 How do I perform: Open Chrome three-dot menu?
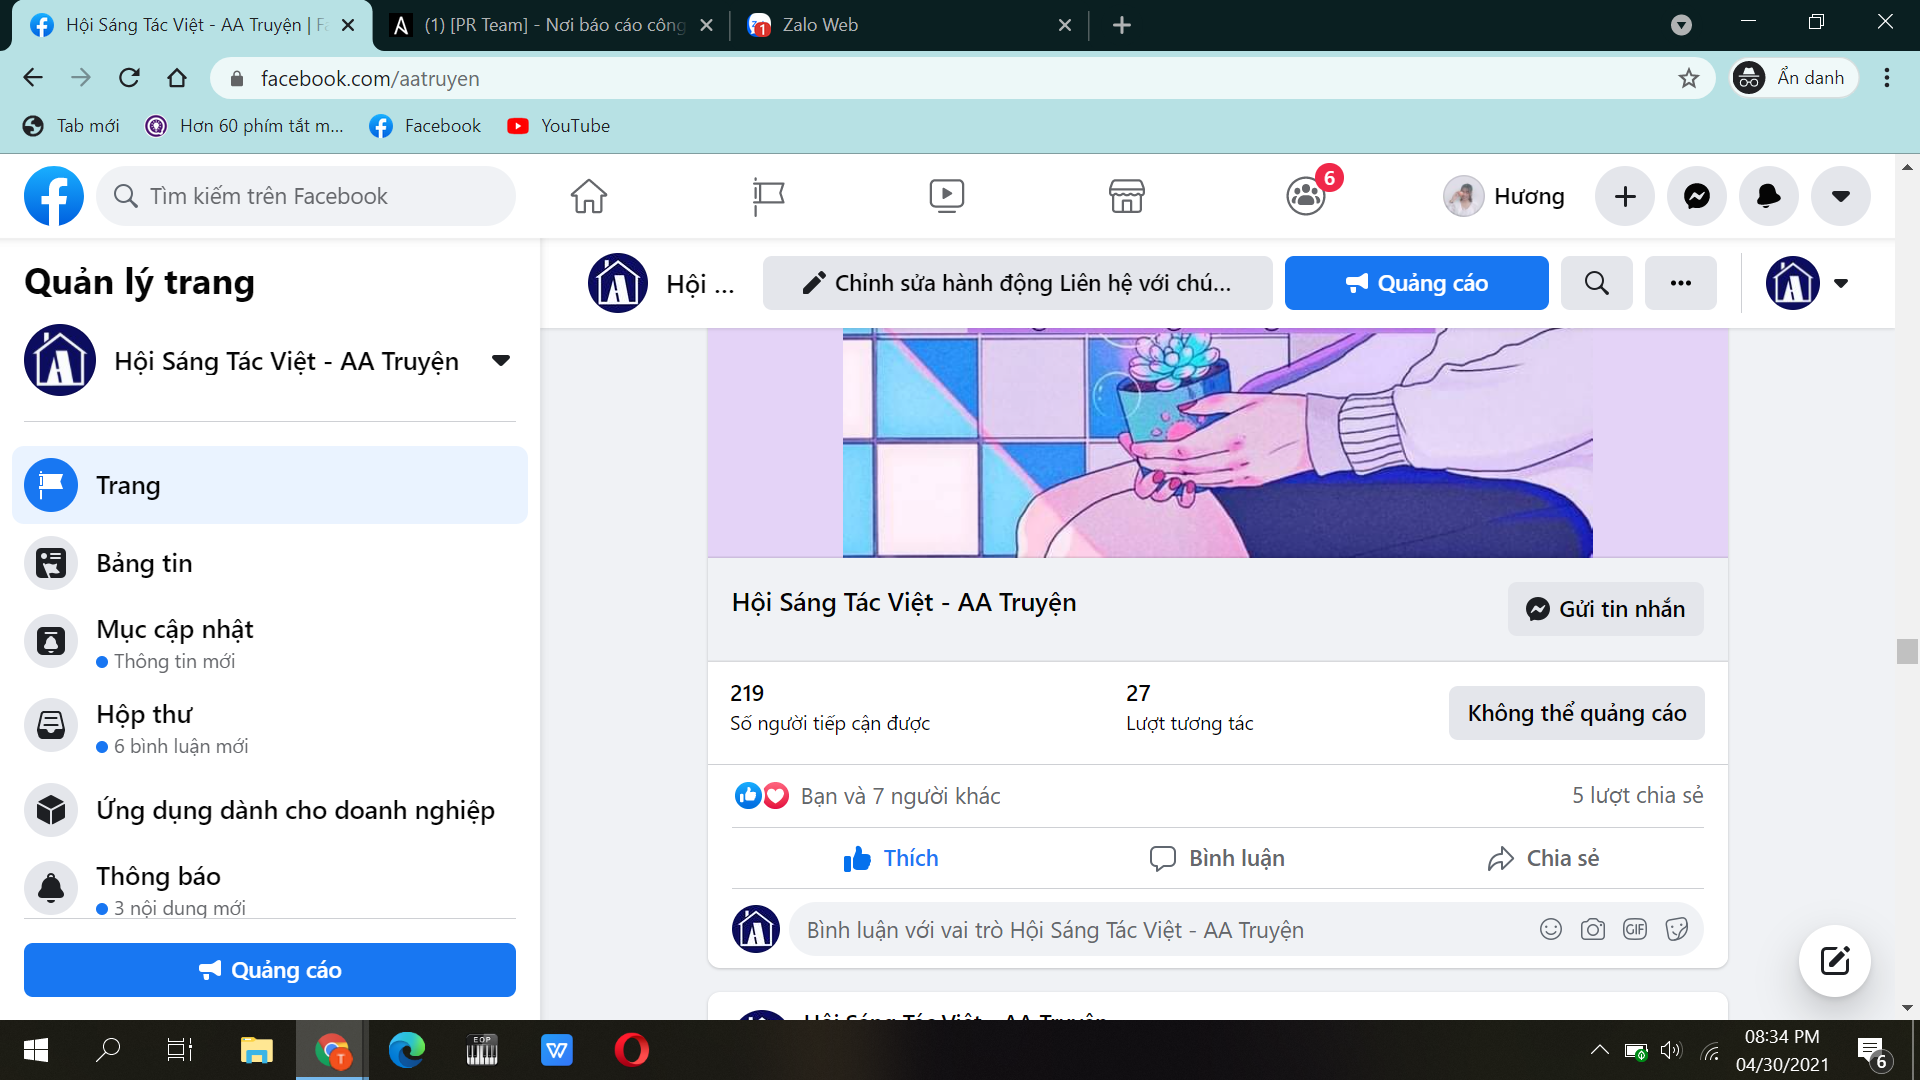pyautogui.click(x=1887, y=78)
